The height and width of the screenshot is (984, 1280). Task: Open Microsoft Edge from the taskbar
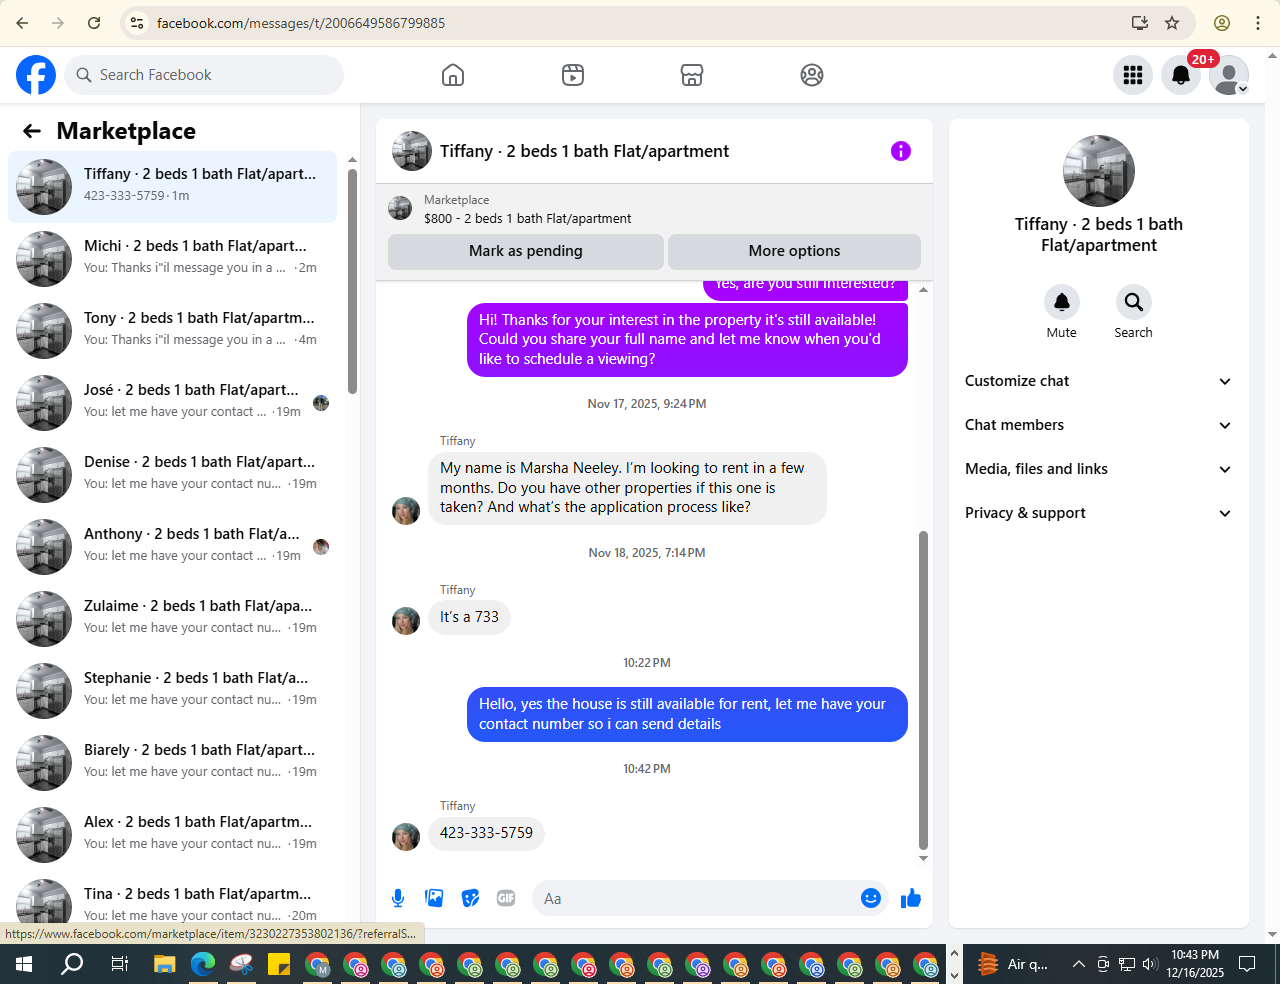203,965
